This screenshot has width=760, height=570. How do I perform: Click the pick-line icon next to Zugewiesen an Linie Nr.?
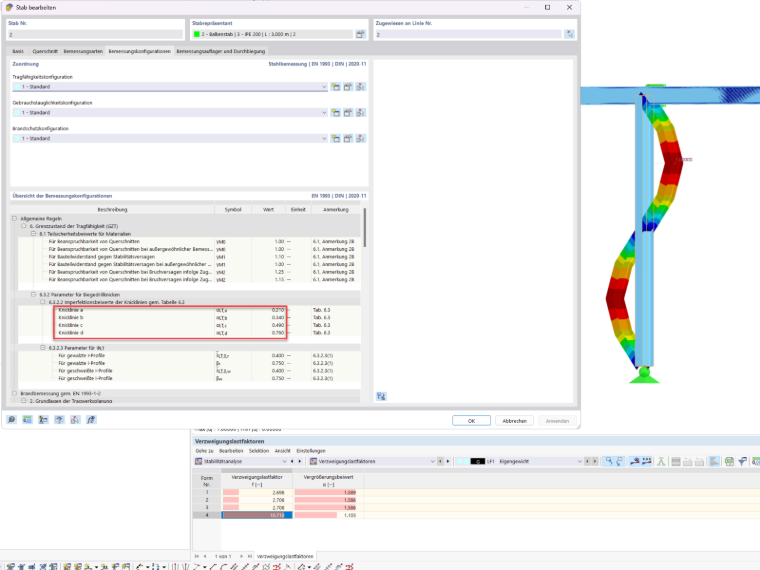[570, 34]
